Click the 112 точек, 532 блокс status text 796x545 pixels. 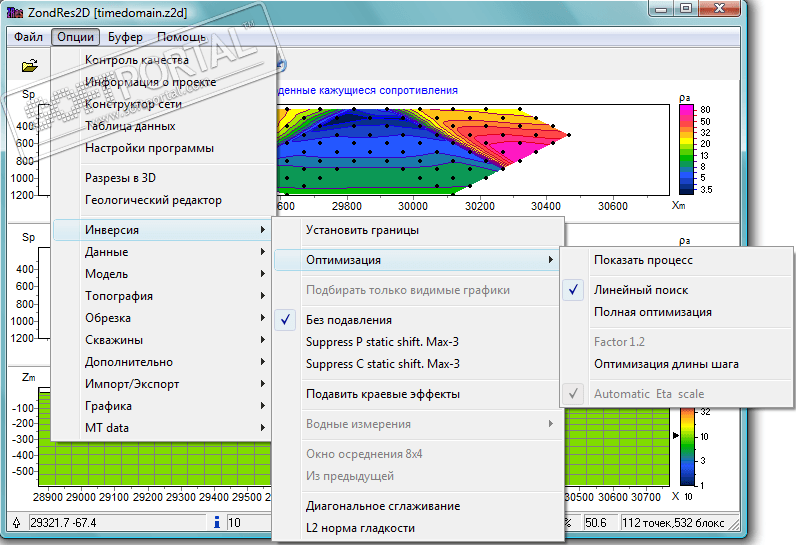674,523
